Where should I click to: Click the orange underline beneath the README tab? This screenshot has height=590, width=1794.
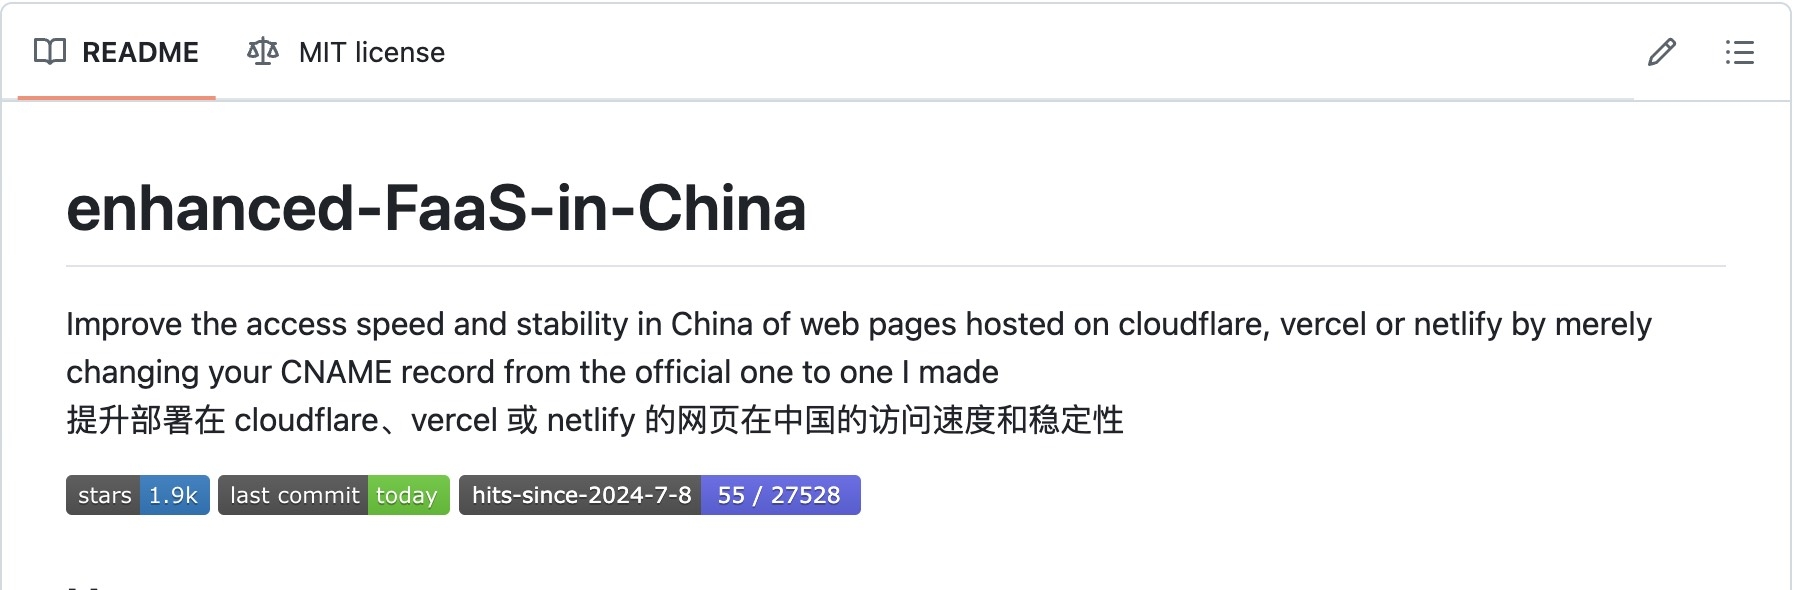pos(117,97)
